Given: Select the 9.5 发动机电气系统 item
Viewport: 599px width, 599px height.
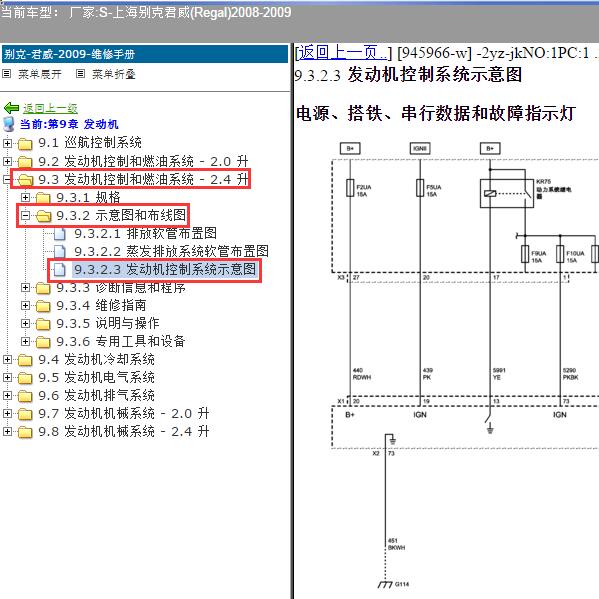Looking at the screenshot, I should 96,377.
